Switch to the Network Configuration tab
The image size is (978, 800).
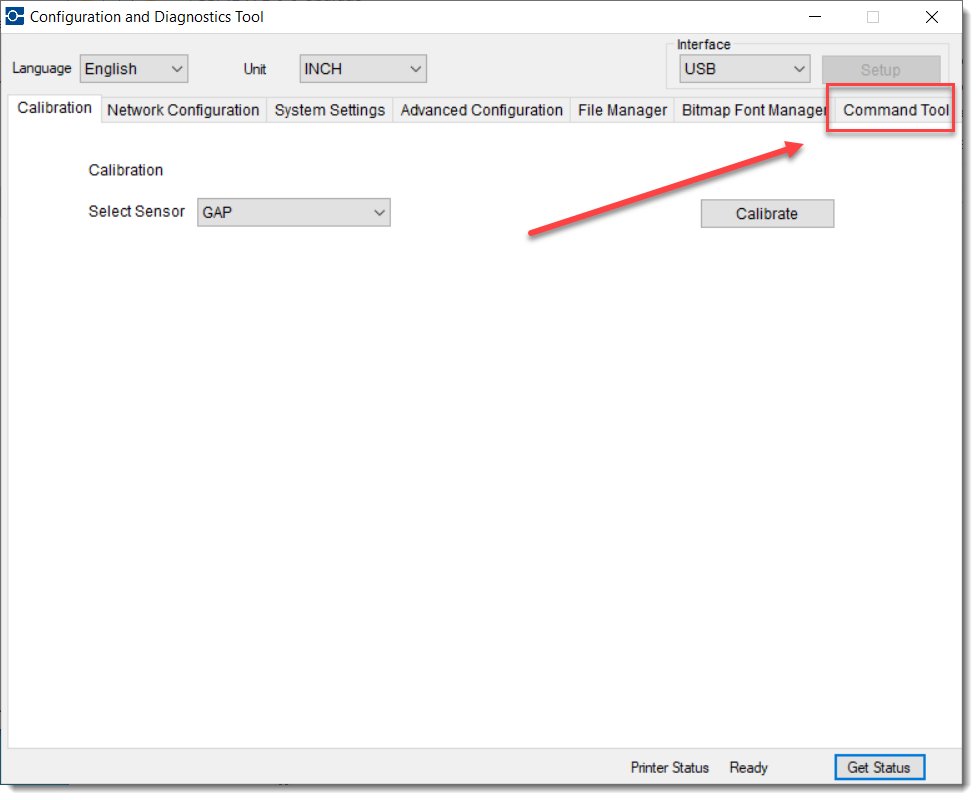tap(183, 110)
